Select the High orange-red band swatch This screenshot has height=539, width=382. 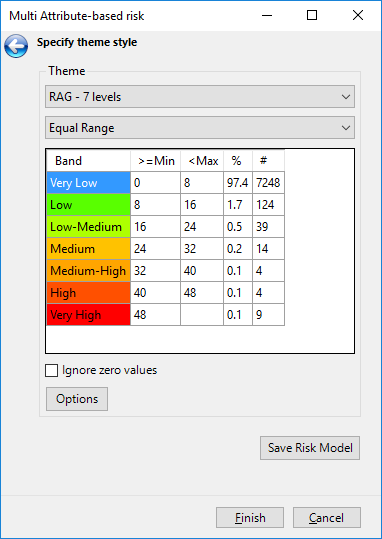88,293
